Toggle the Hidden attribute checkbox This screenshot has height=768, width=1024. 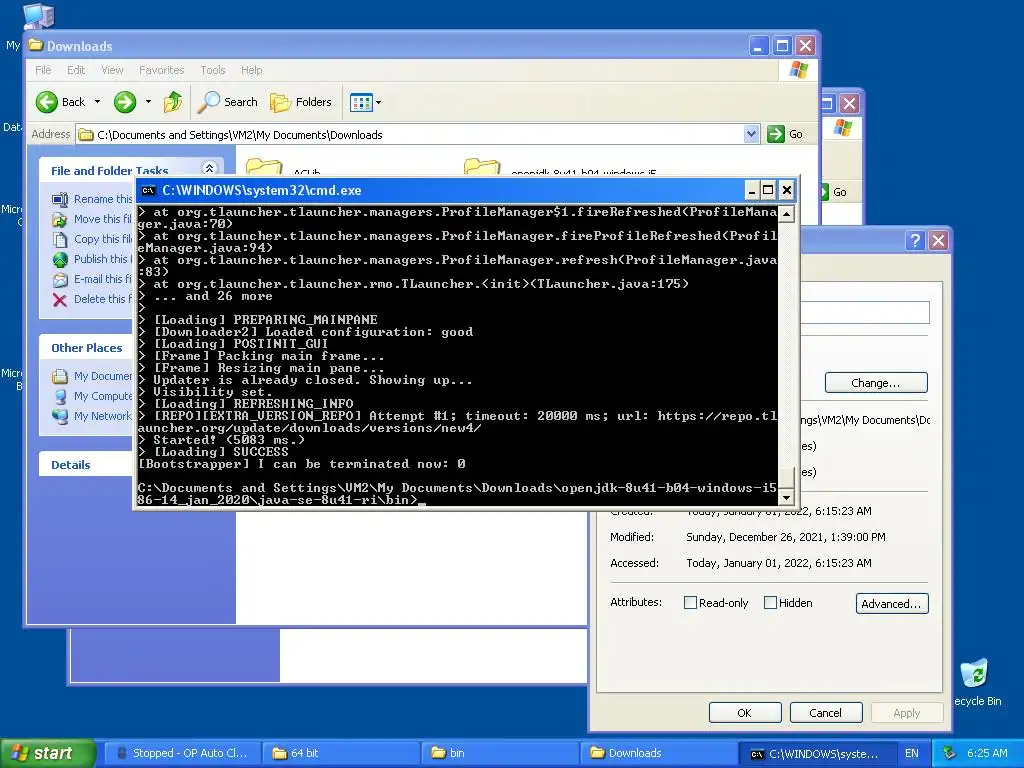pyautogui.click(x=770, y=603)
